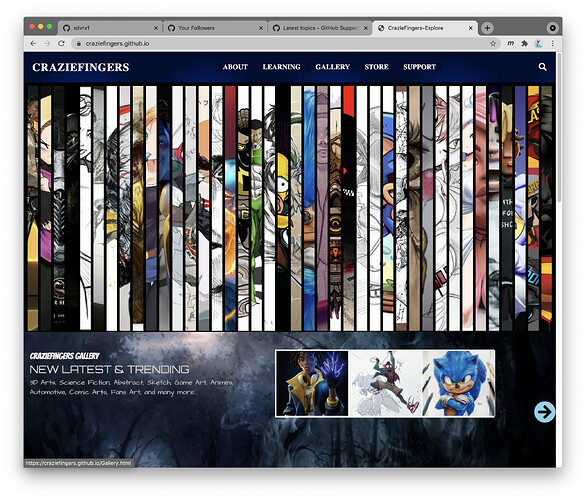
Task: Close the Latest topics GitHub Support tab
Action: 366,28
